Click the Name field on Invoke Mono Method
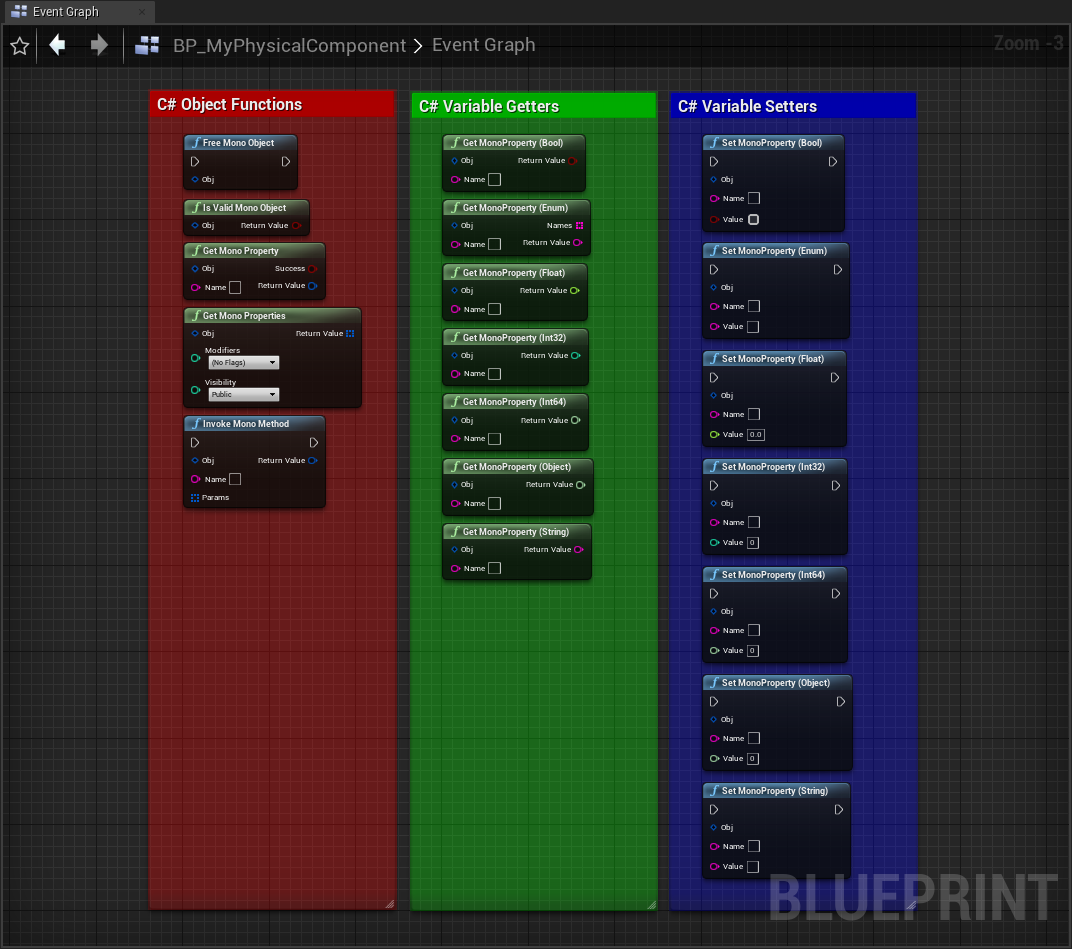Image resolution: width=1072 pixels, height=949 pixels. pos(235,479)
